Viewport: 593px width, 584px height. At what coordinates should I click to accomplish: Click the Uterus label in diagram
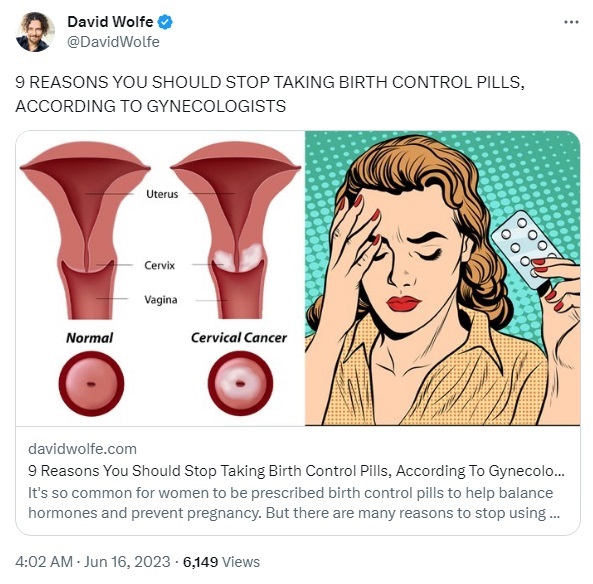click(x=162, y=194)
